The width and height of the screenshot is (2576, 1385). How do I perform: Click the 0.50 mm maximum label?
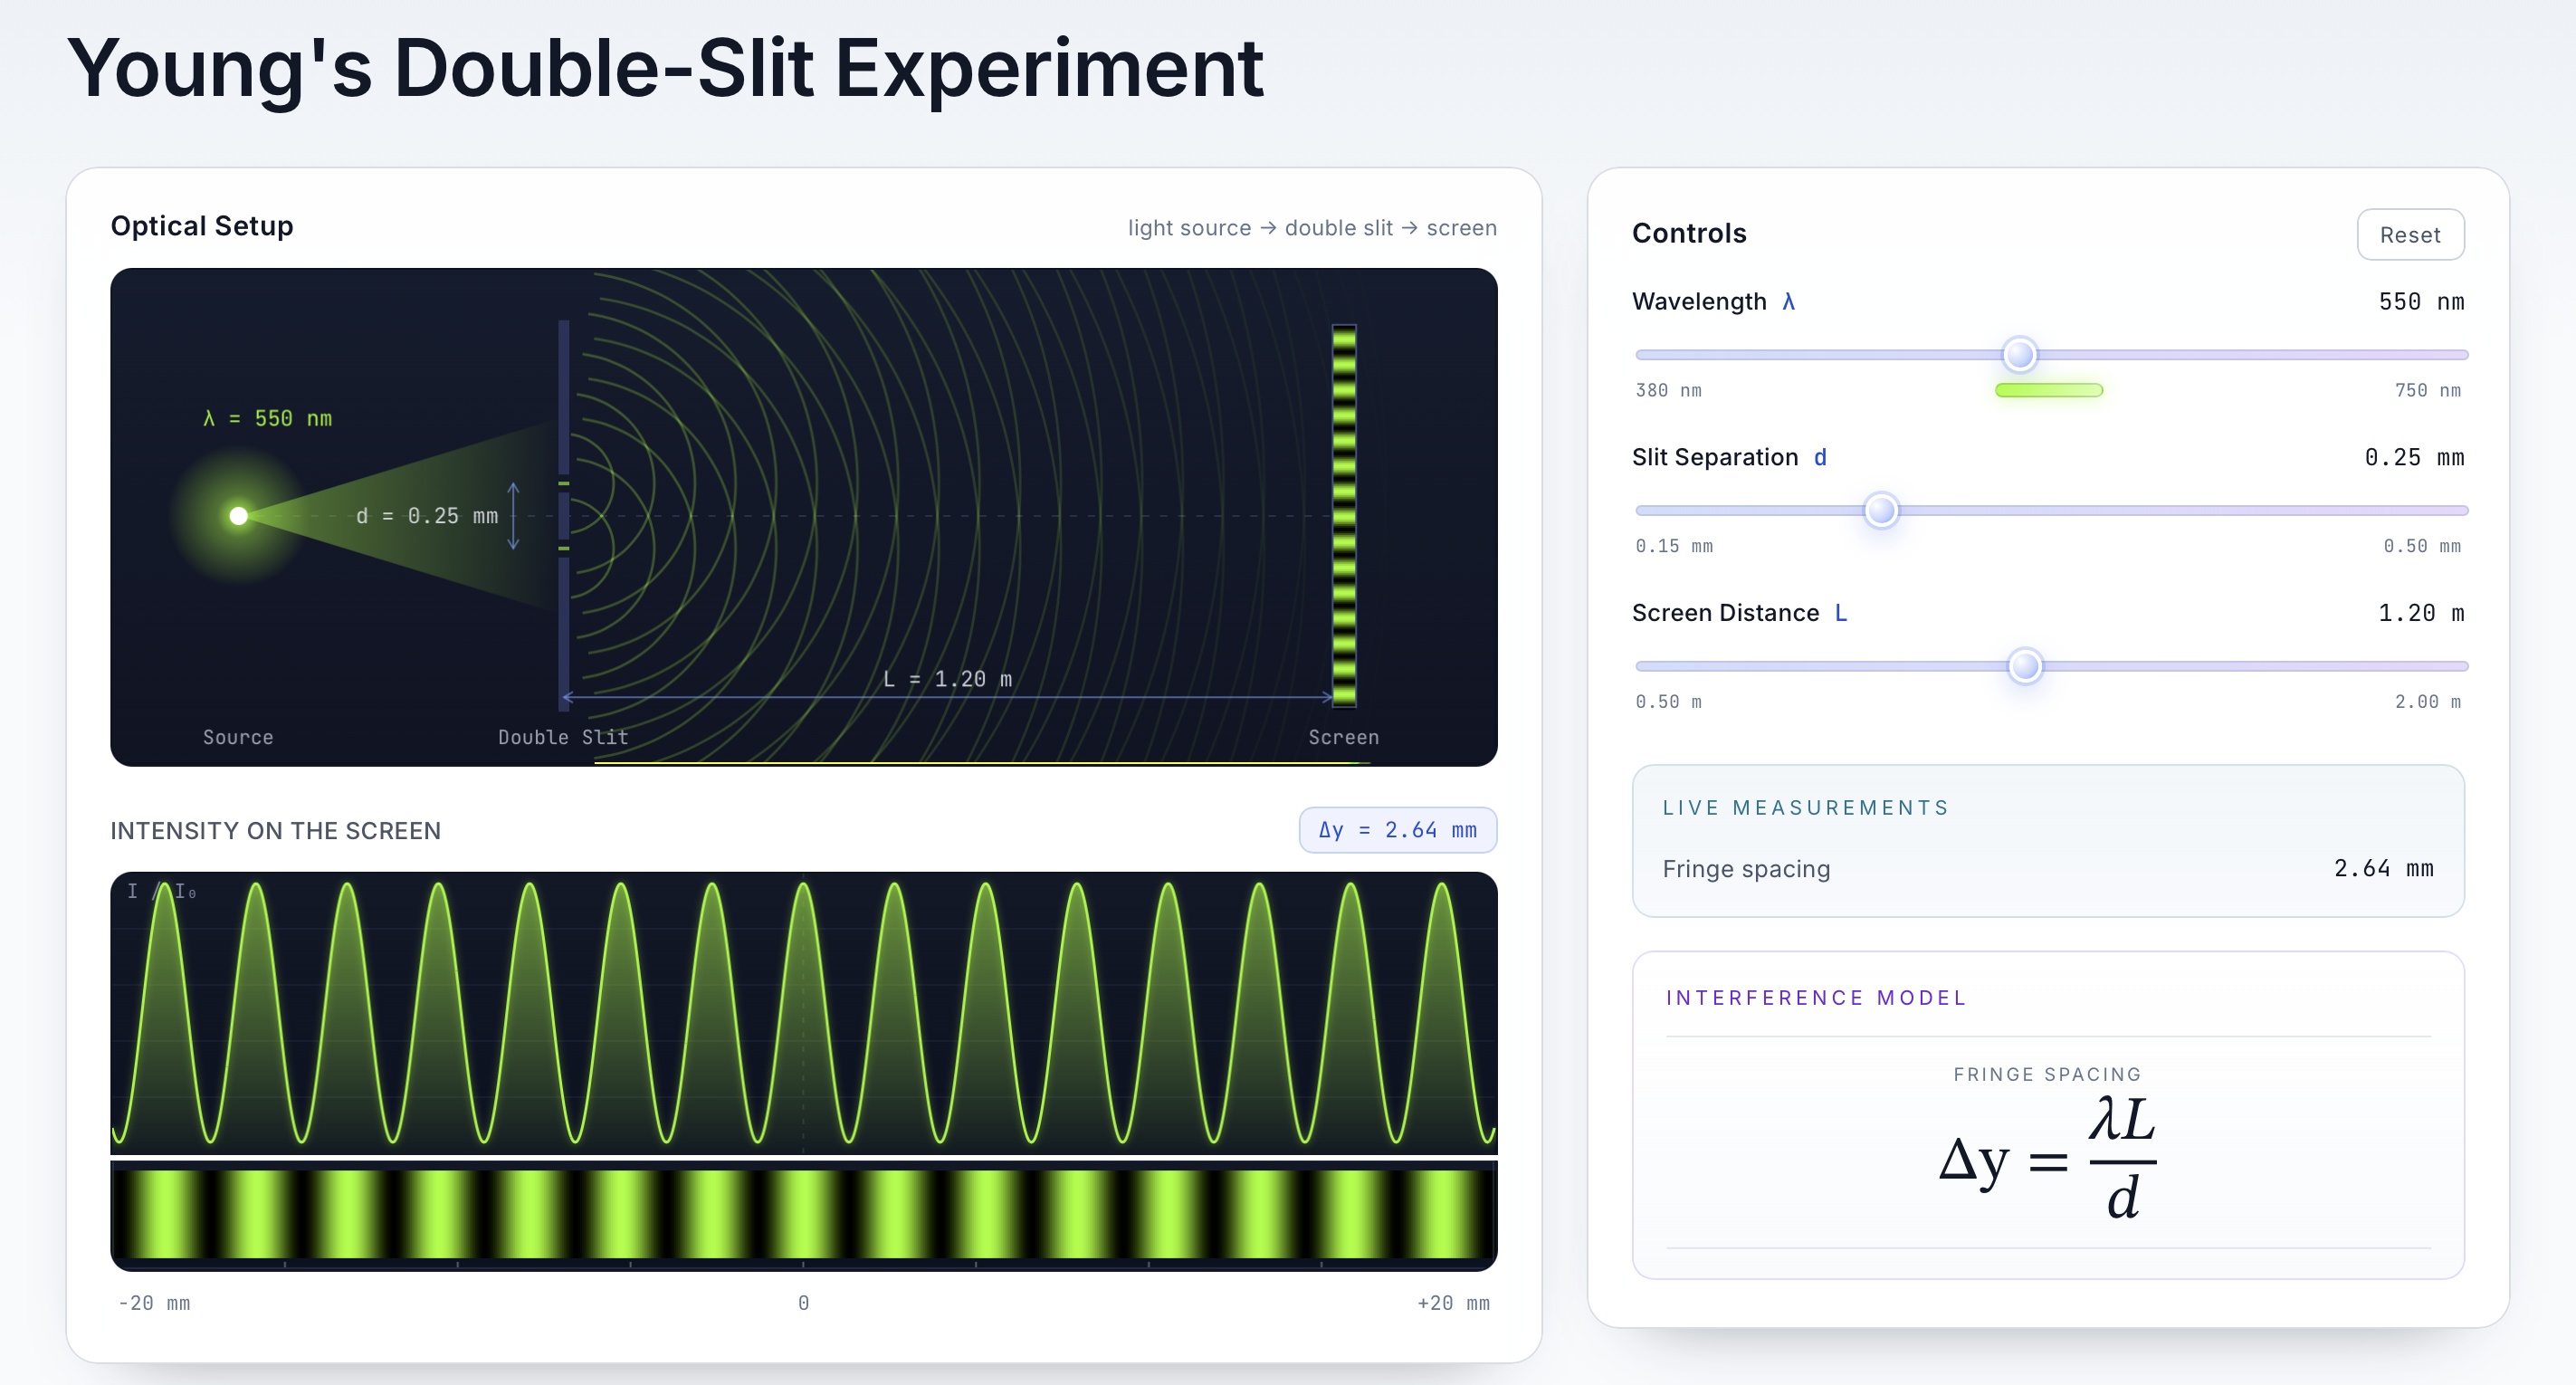point(2422,546)
